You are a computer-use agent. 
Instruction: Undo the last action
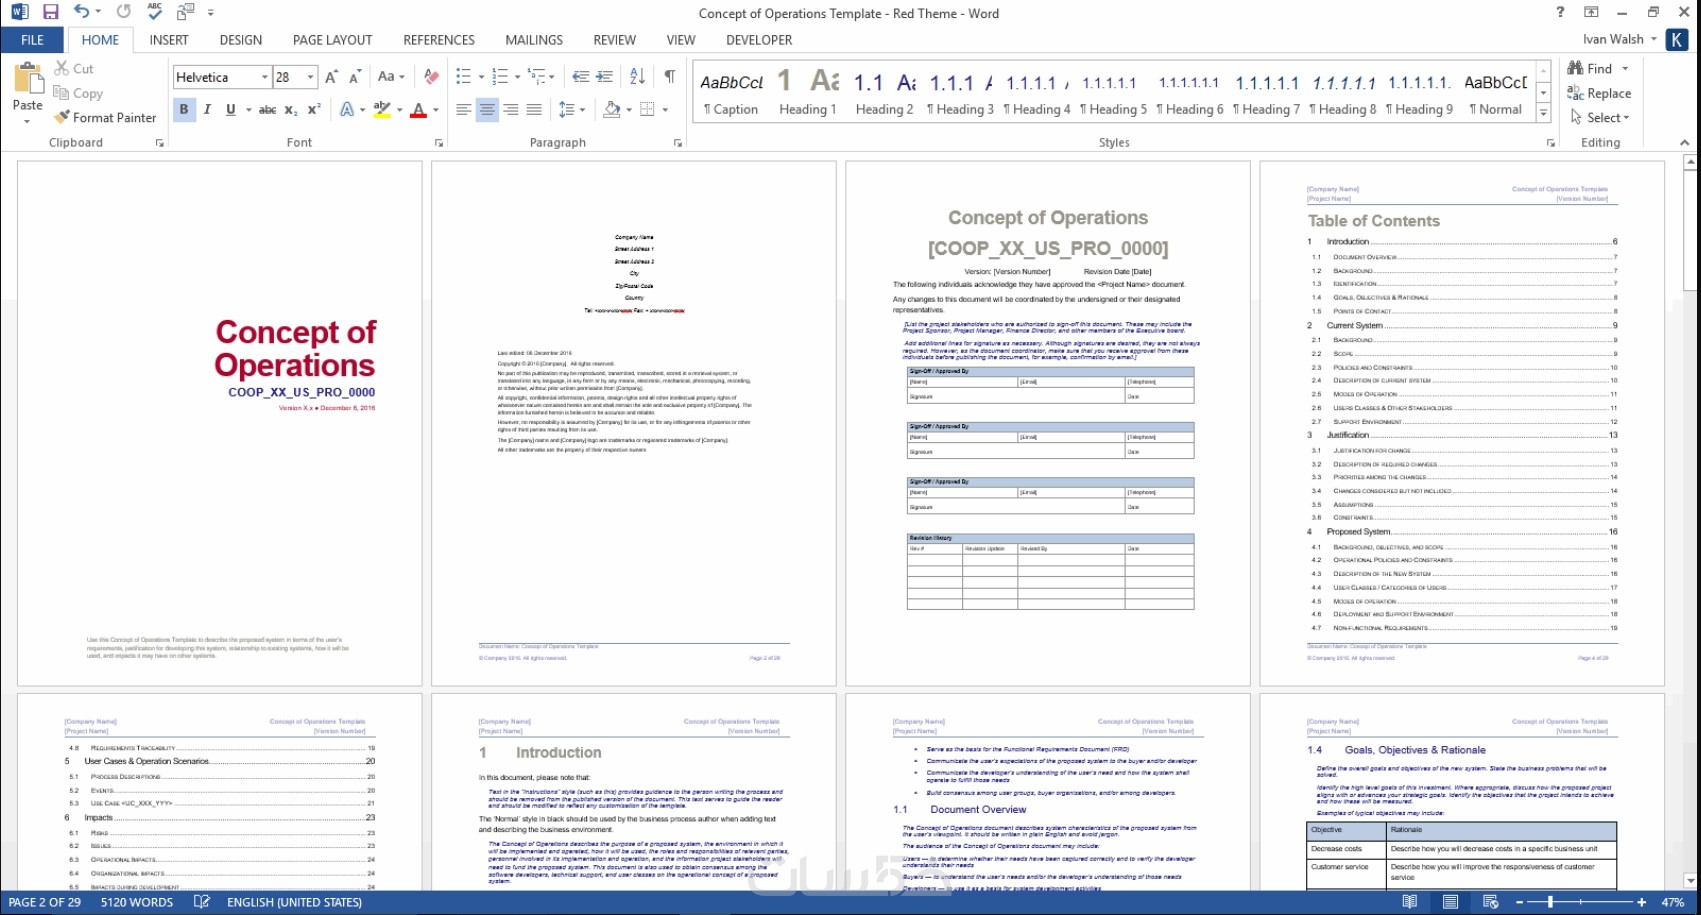[81, 12]
